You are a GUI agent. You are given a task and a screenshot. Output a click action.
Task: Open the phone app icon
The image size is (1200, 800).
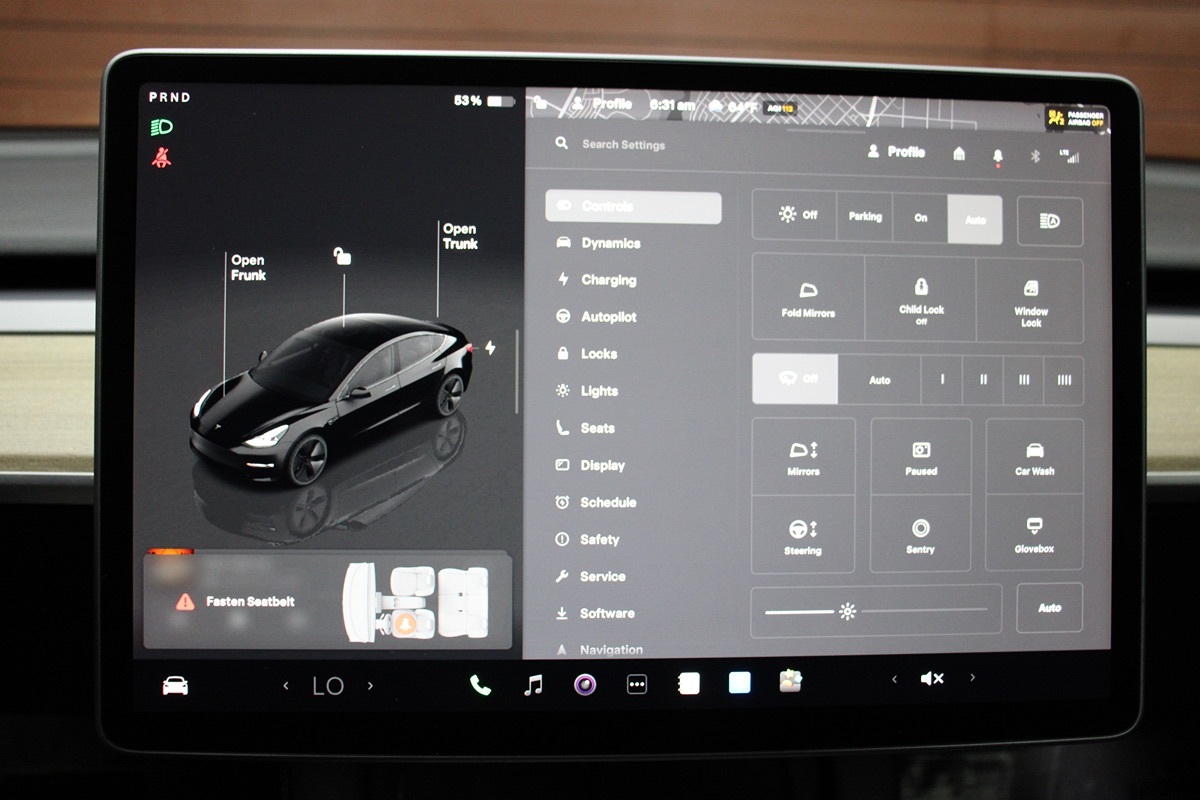[x=481, y=685]
